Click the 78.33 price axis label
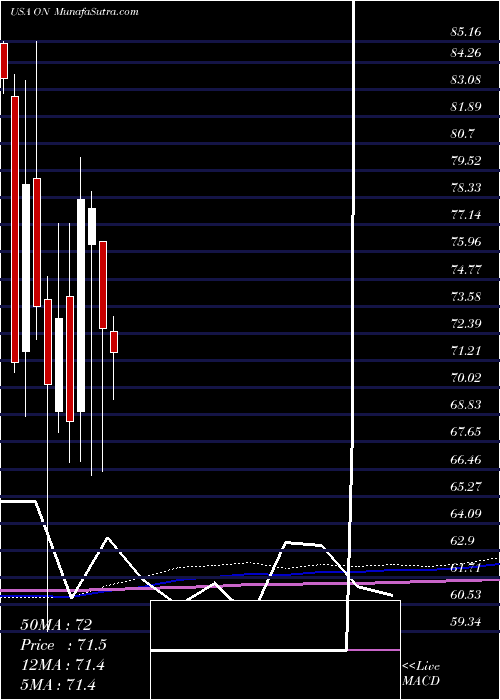Image resolution: width=500 pixels, height=700 pixels. (466, 188)
